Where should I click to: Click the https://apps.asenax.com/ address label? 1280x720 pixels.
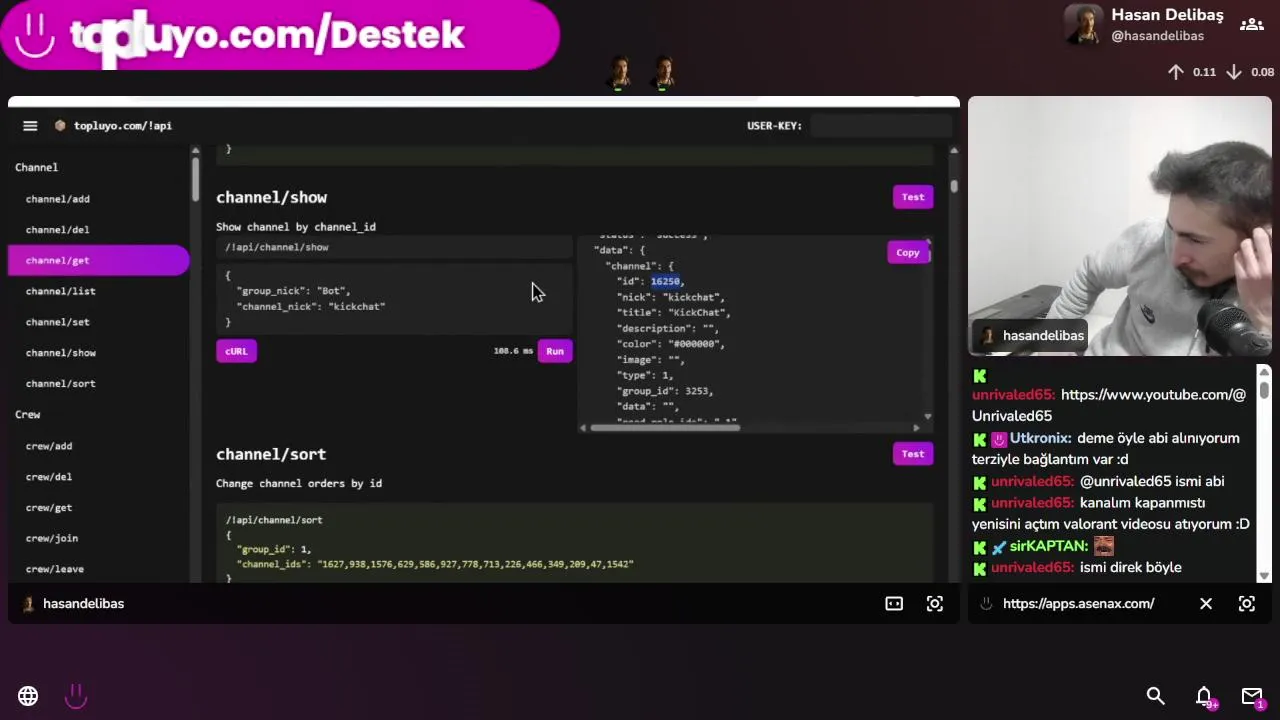(x=1078, y=604)
